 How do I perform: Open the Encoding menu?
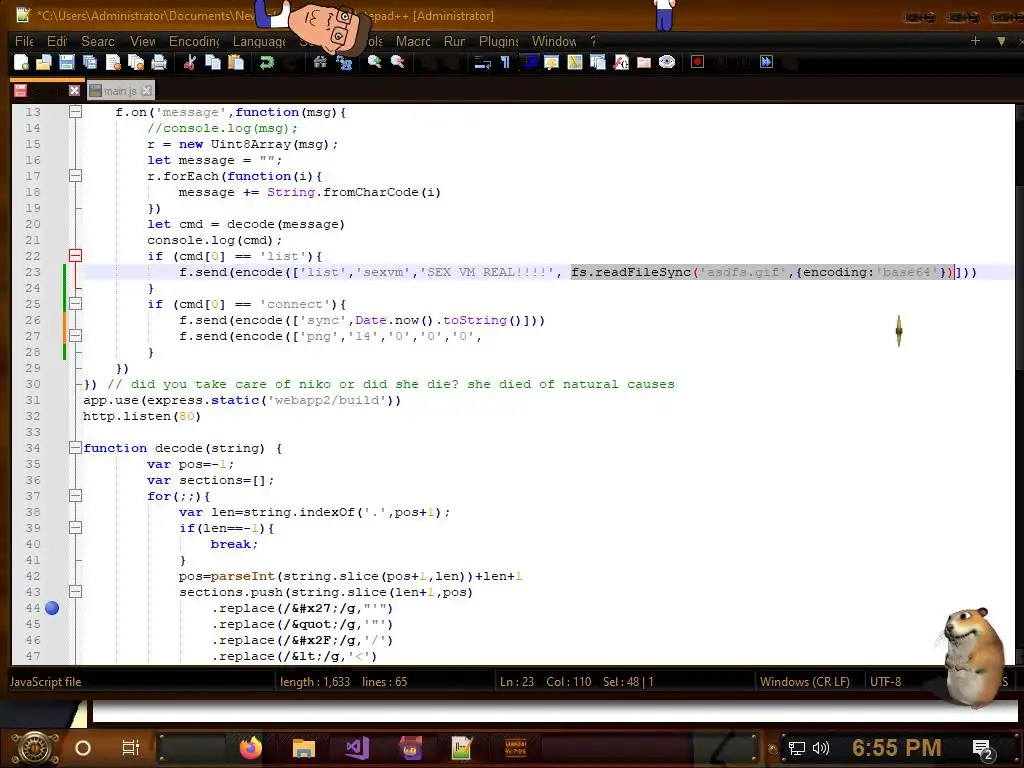click(x=194, y=41)
